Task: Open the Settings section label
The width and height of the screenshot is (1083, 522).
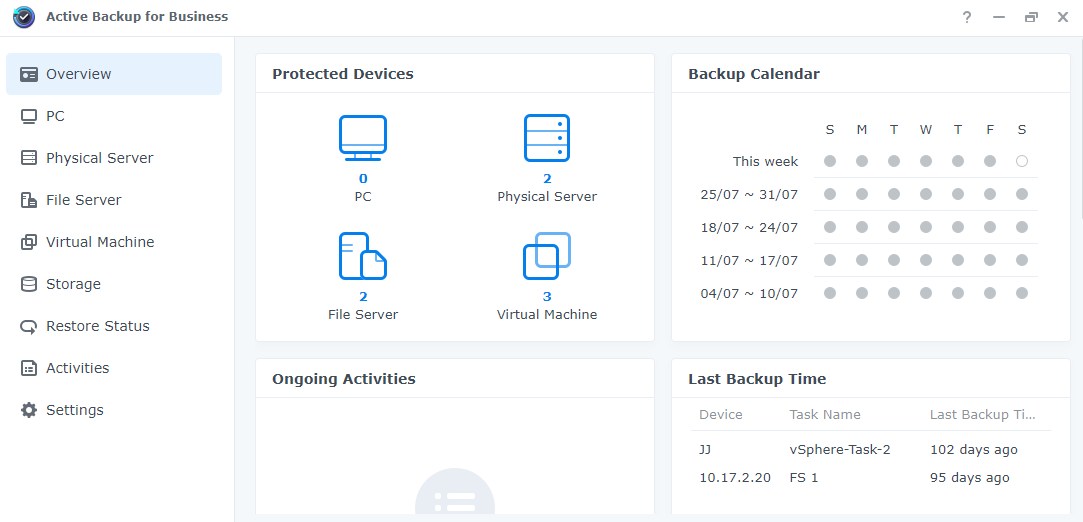Action: tap(75, 410)
